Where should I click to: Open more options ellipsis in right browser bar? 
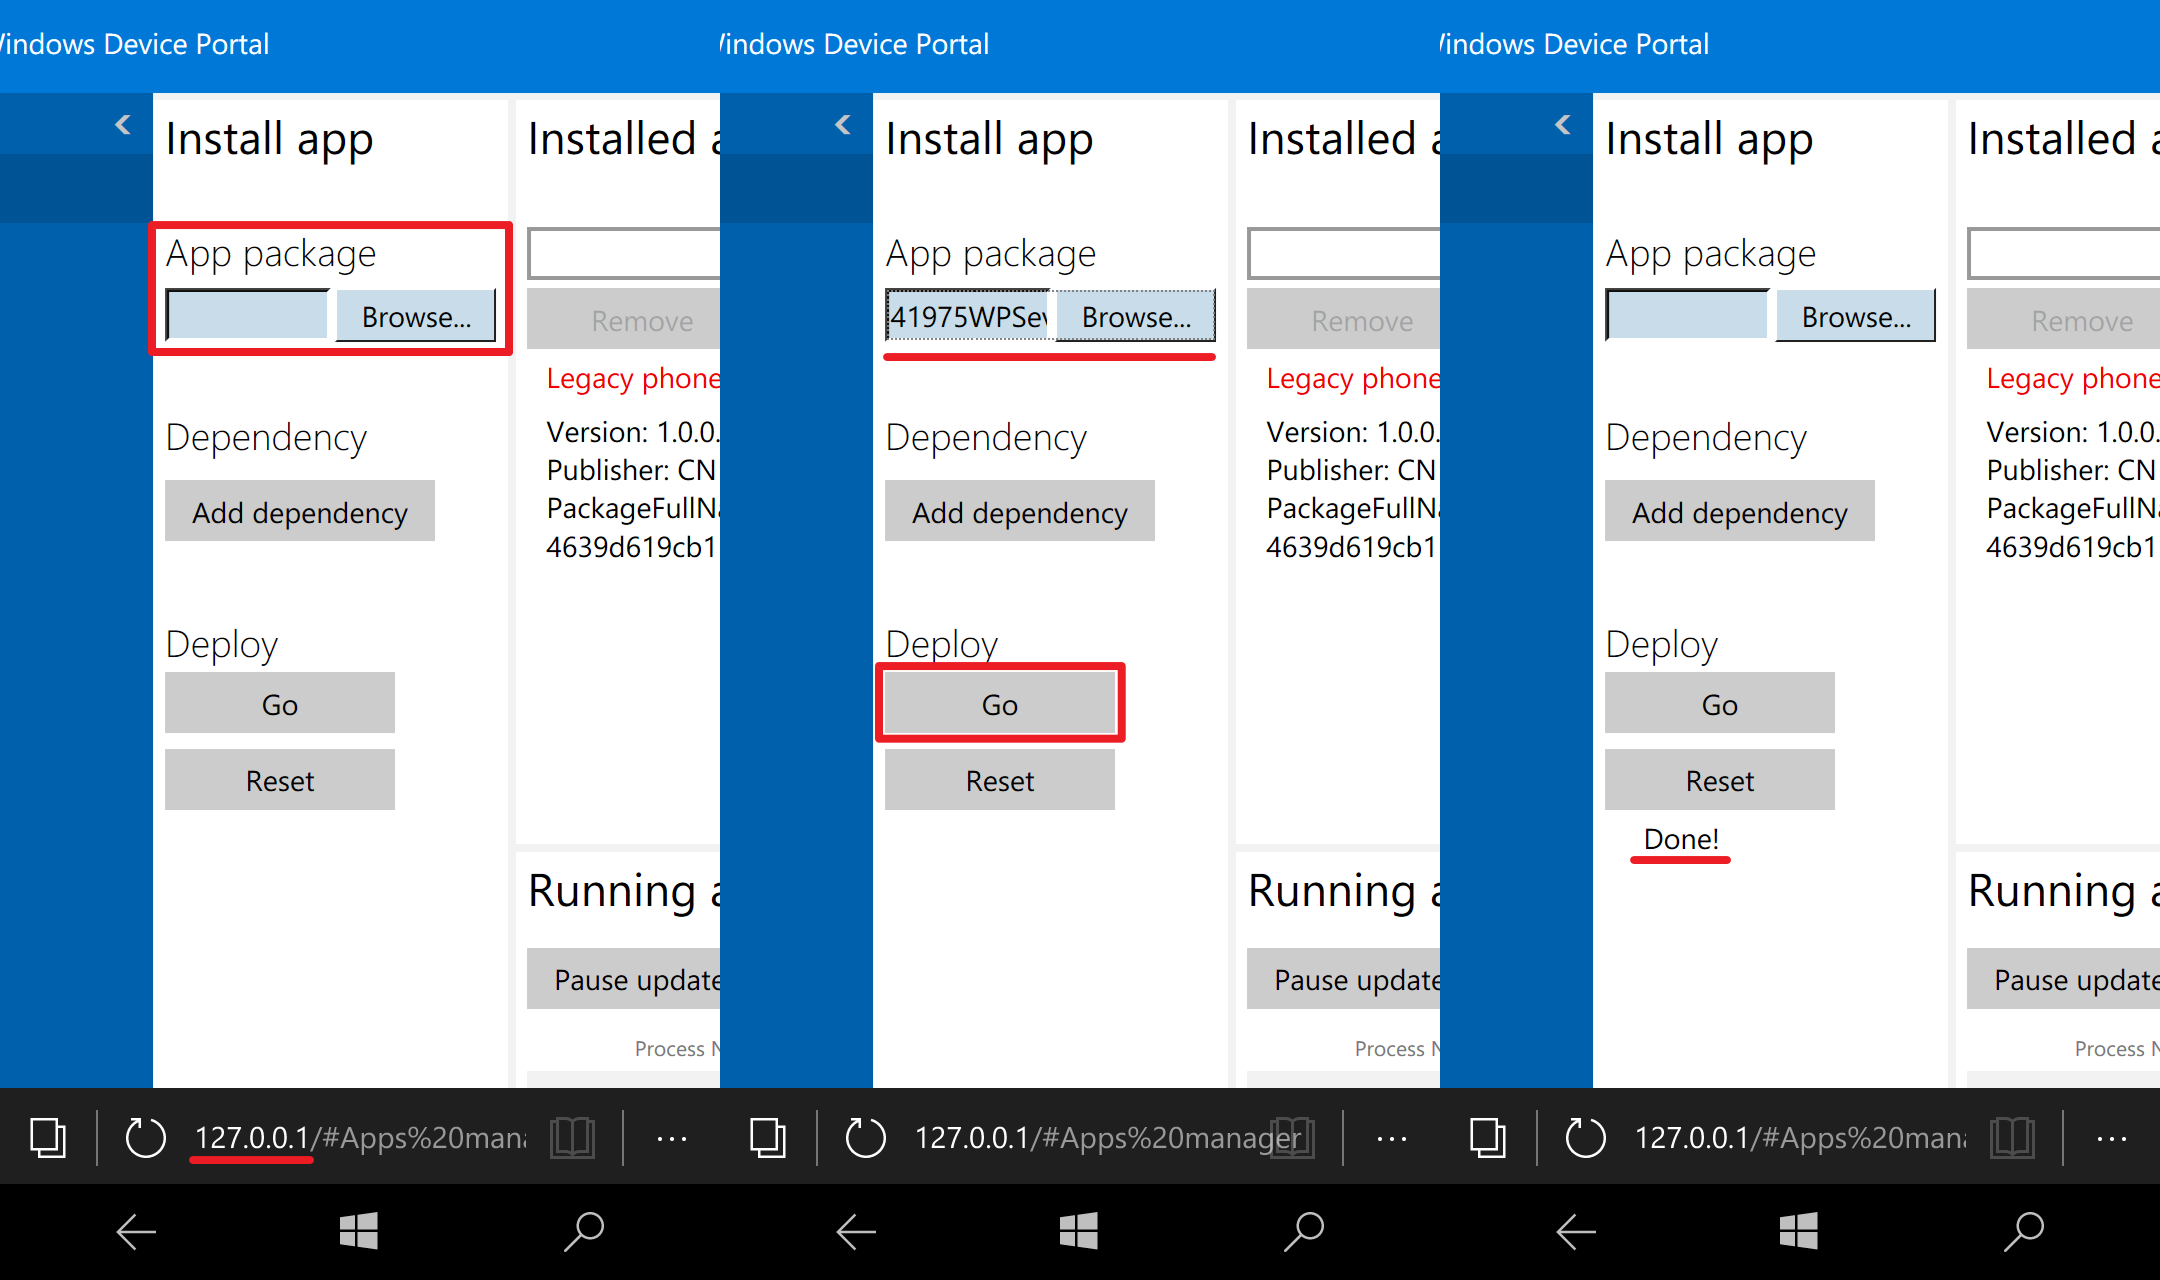[x=2112, y=1138]
